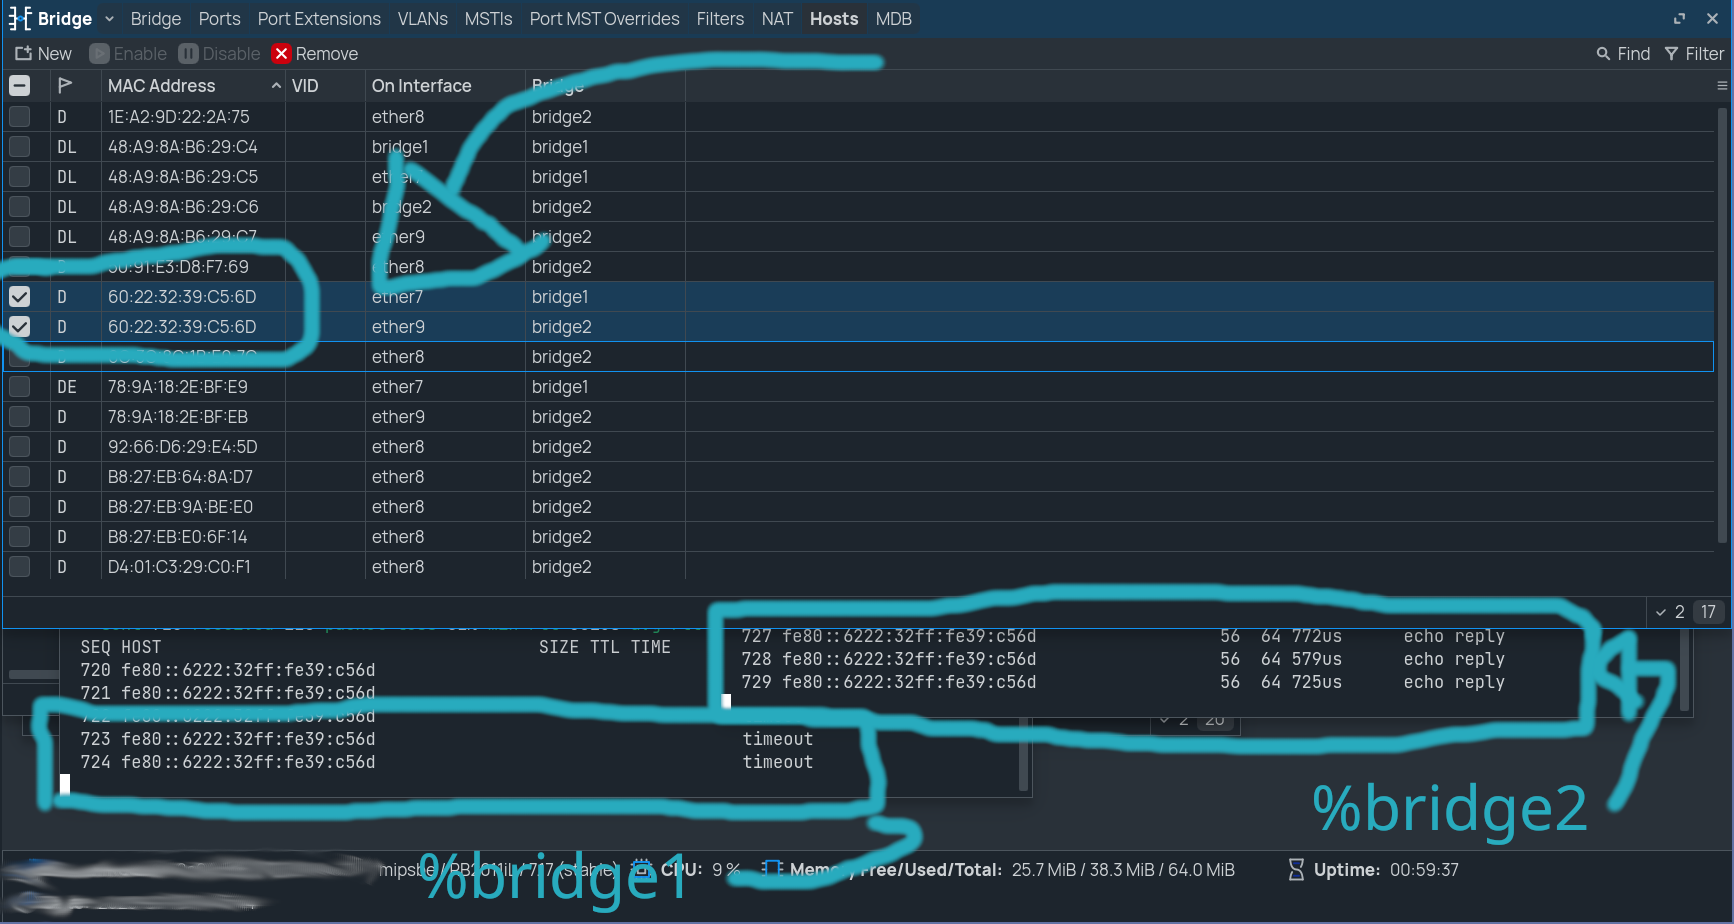Select the Hosts tab

tap(834, 19)
